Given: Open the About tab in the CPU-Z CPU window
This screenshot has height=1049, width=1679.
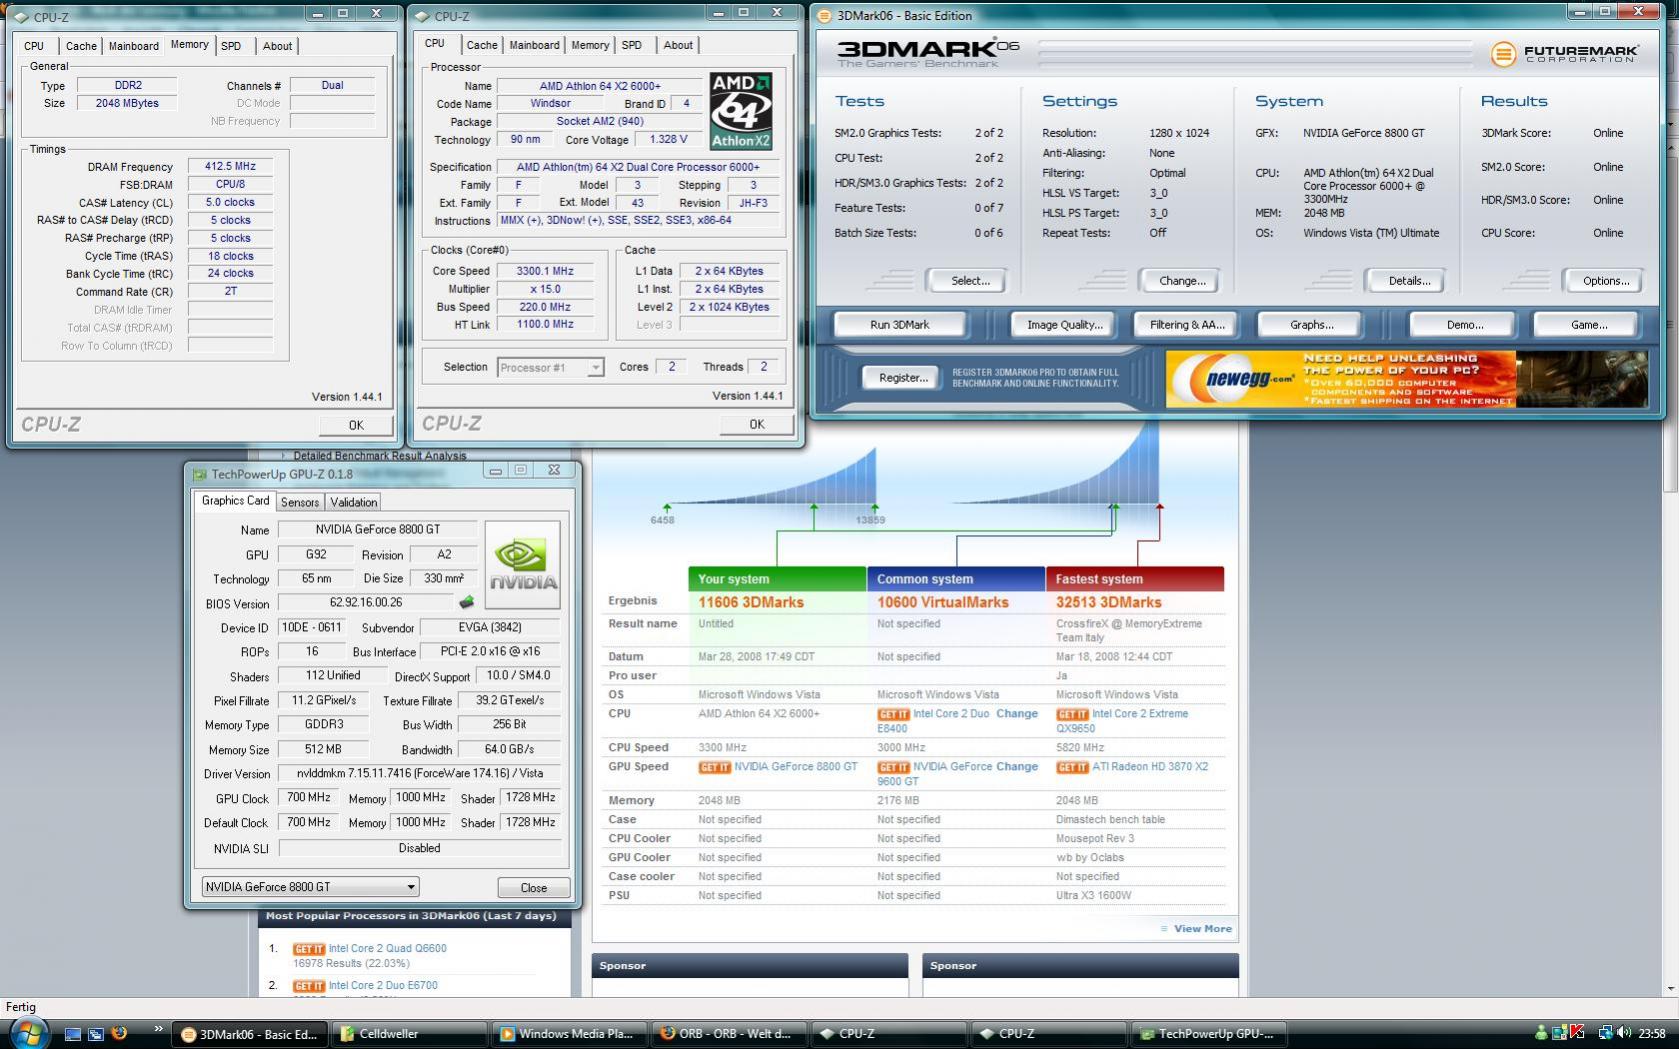Looking at the screenshot, I should 678,45.
